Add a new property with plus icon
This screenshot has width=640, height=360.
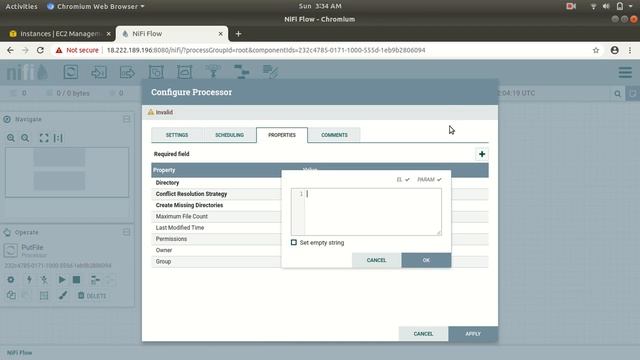(482, 154)
